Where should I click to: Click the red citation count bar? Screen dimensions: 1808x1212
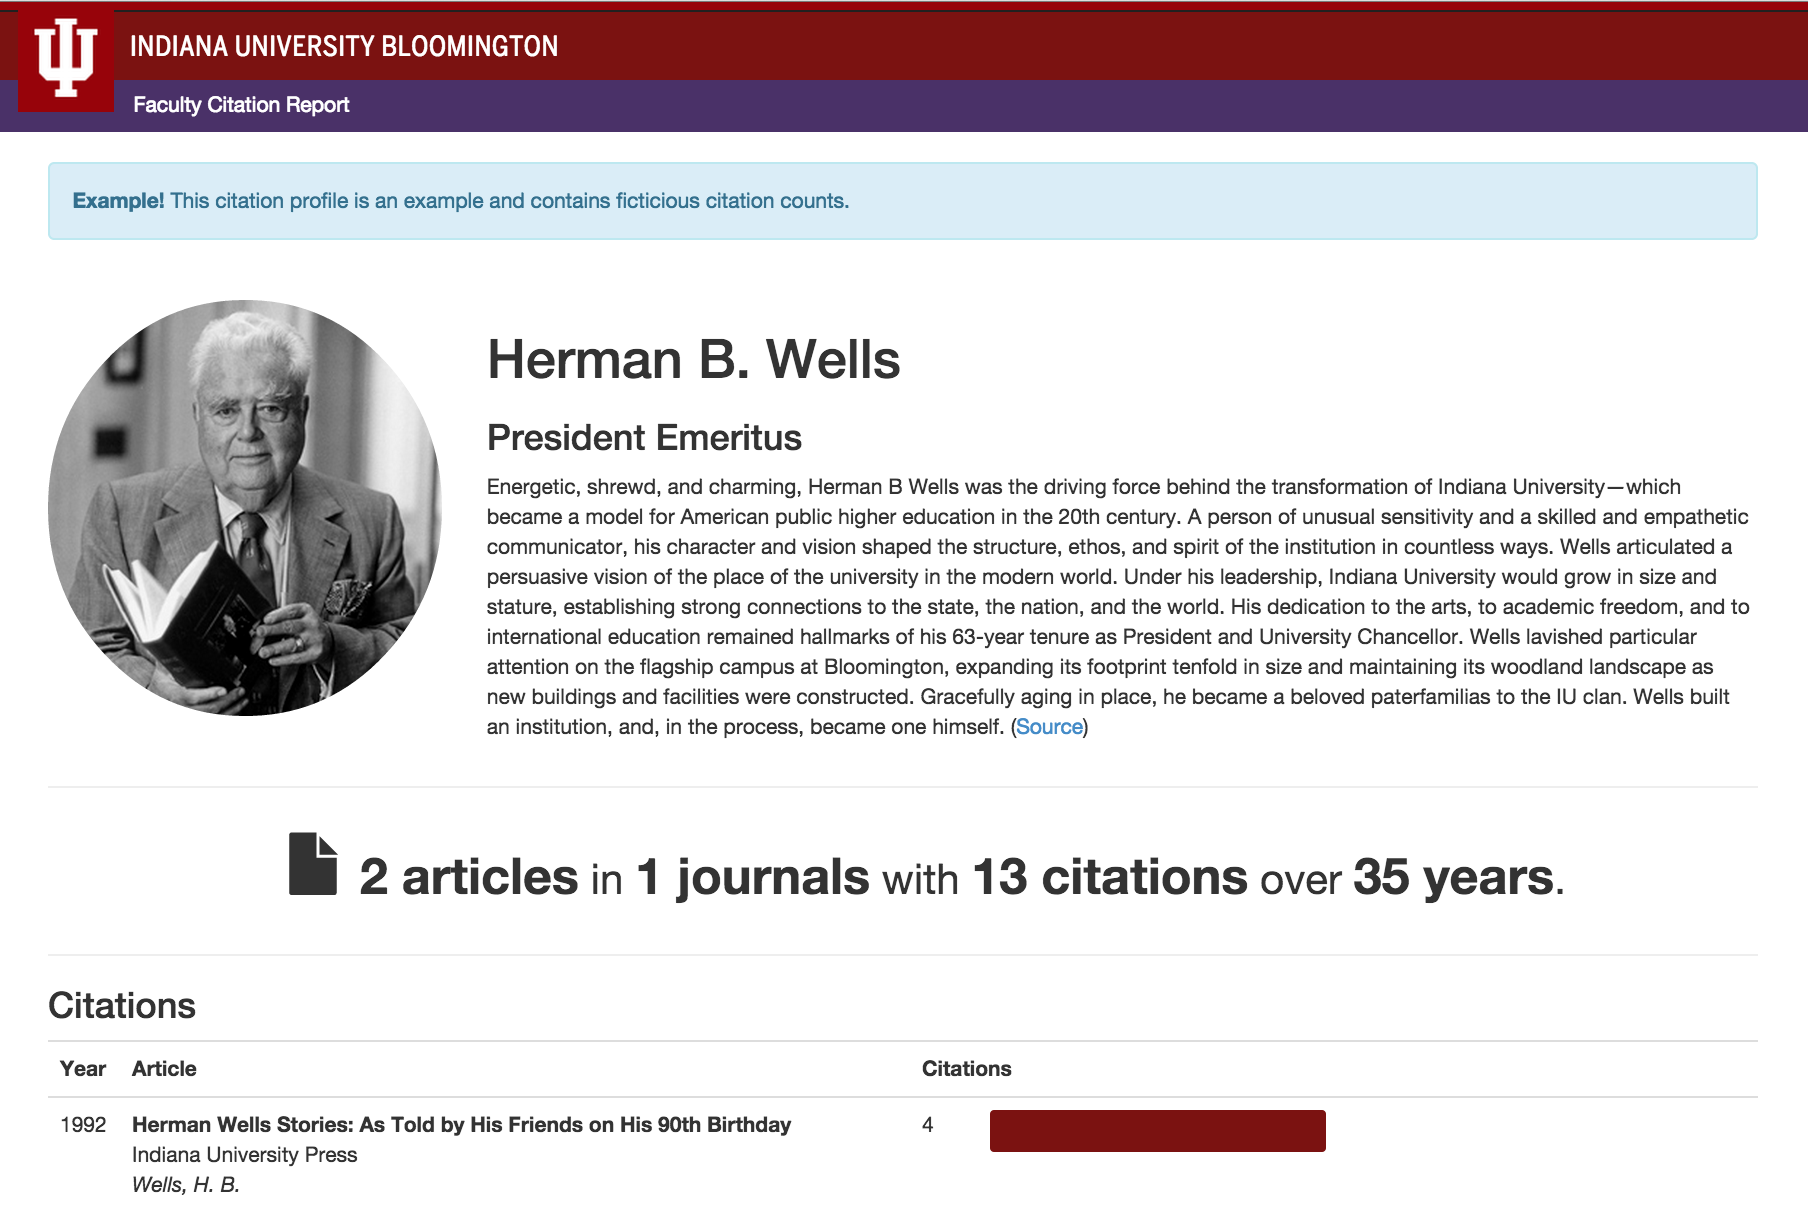click(1157, 1131)
